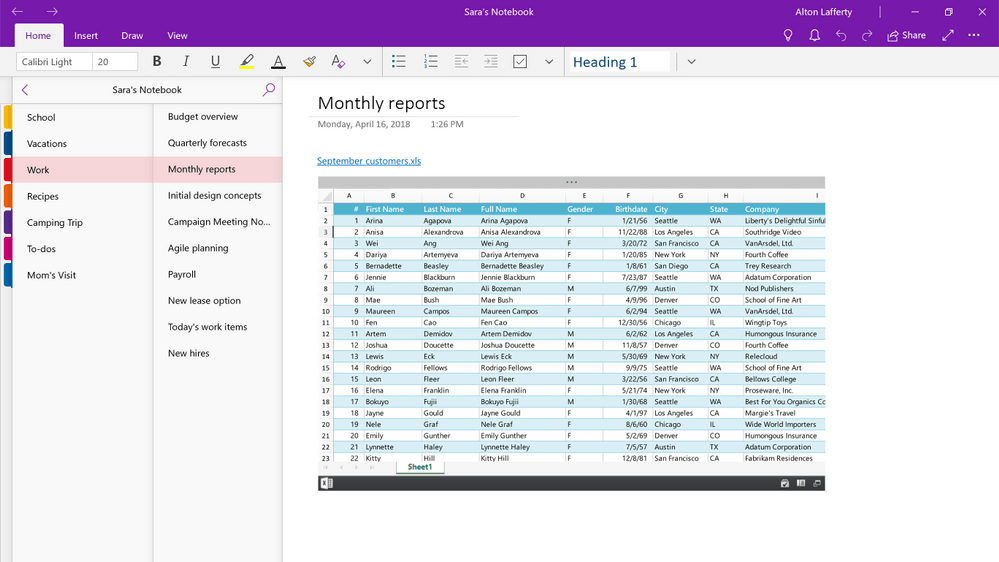Switch to the Draw tab
Viewport: 999px width, 562px height.
pyautogui.click(x=132, y=36)
